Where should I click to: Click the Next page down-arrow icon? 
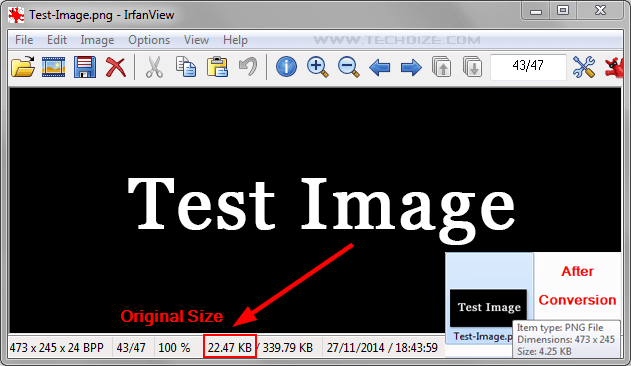[x=472, y=66]
